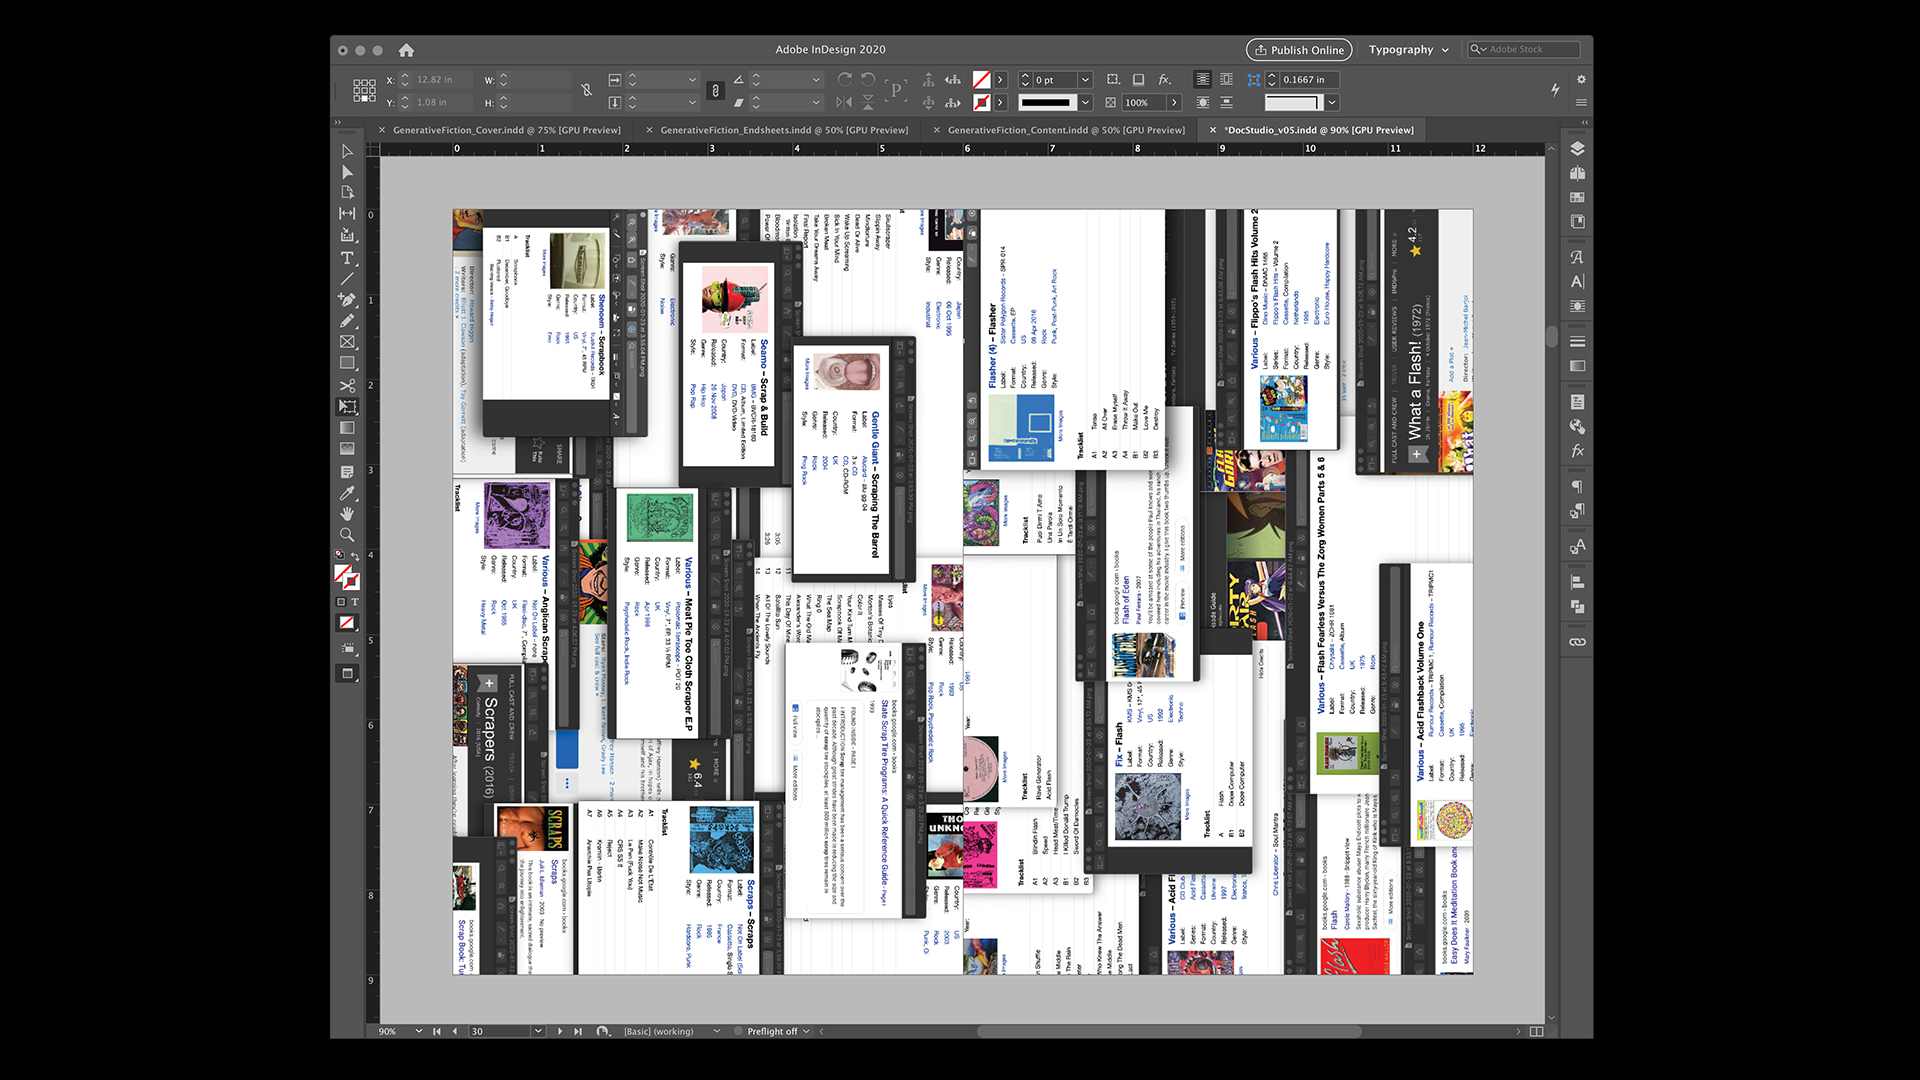
Task: Select the Rectangle Frame tool
Action: (347, 342)
